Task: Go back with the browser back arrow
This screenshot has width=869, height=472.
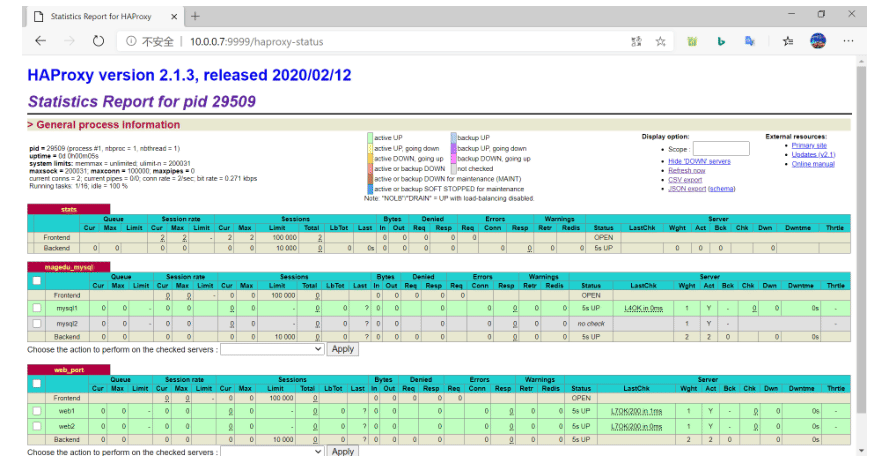Action: (40, 41)
